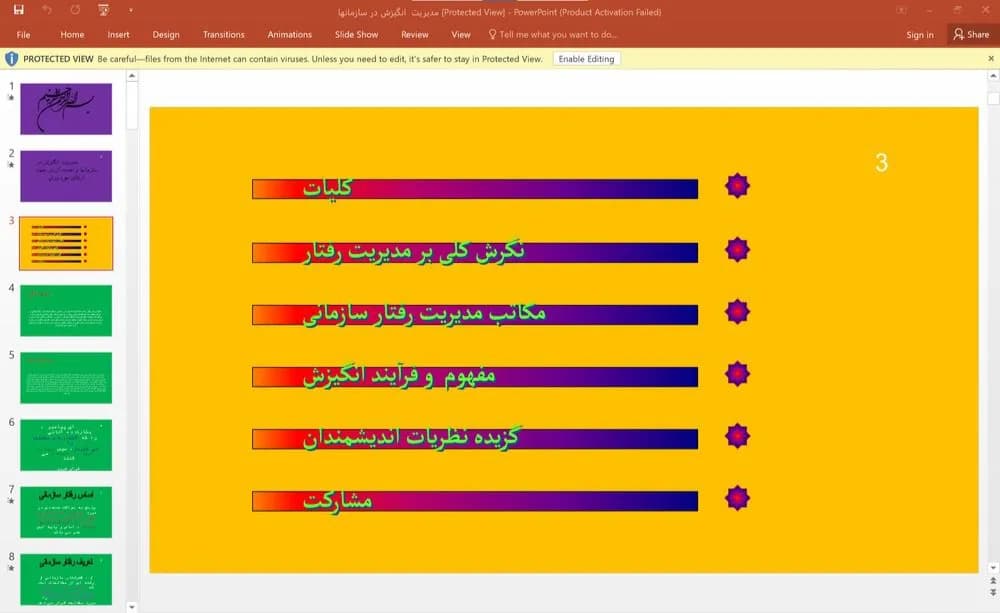Select slide 5 thumbnail

[66, 378]
